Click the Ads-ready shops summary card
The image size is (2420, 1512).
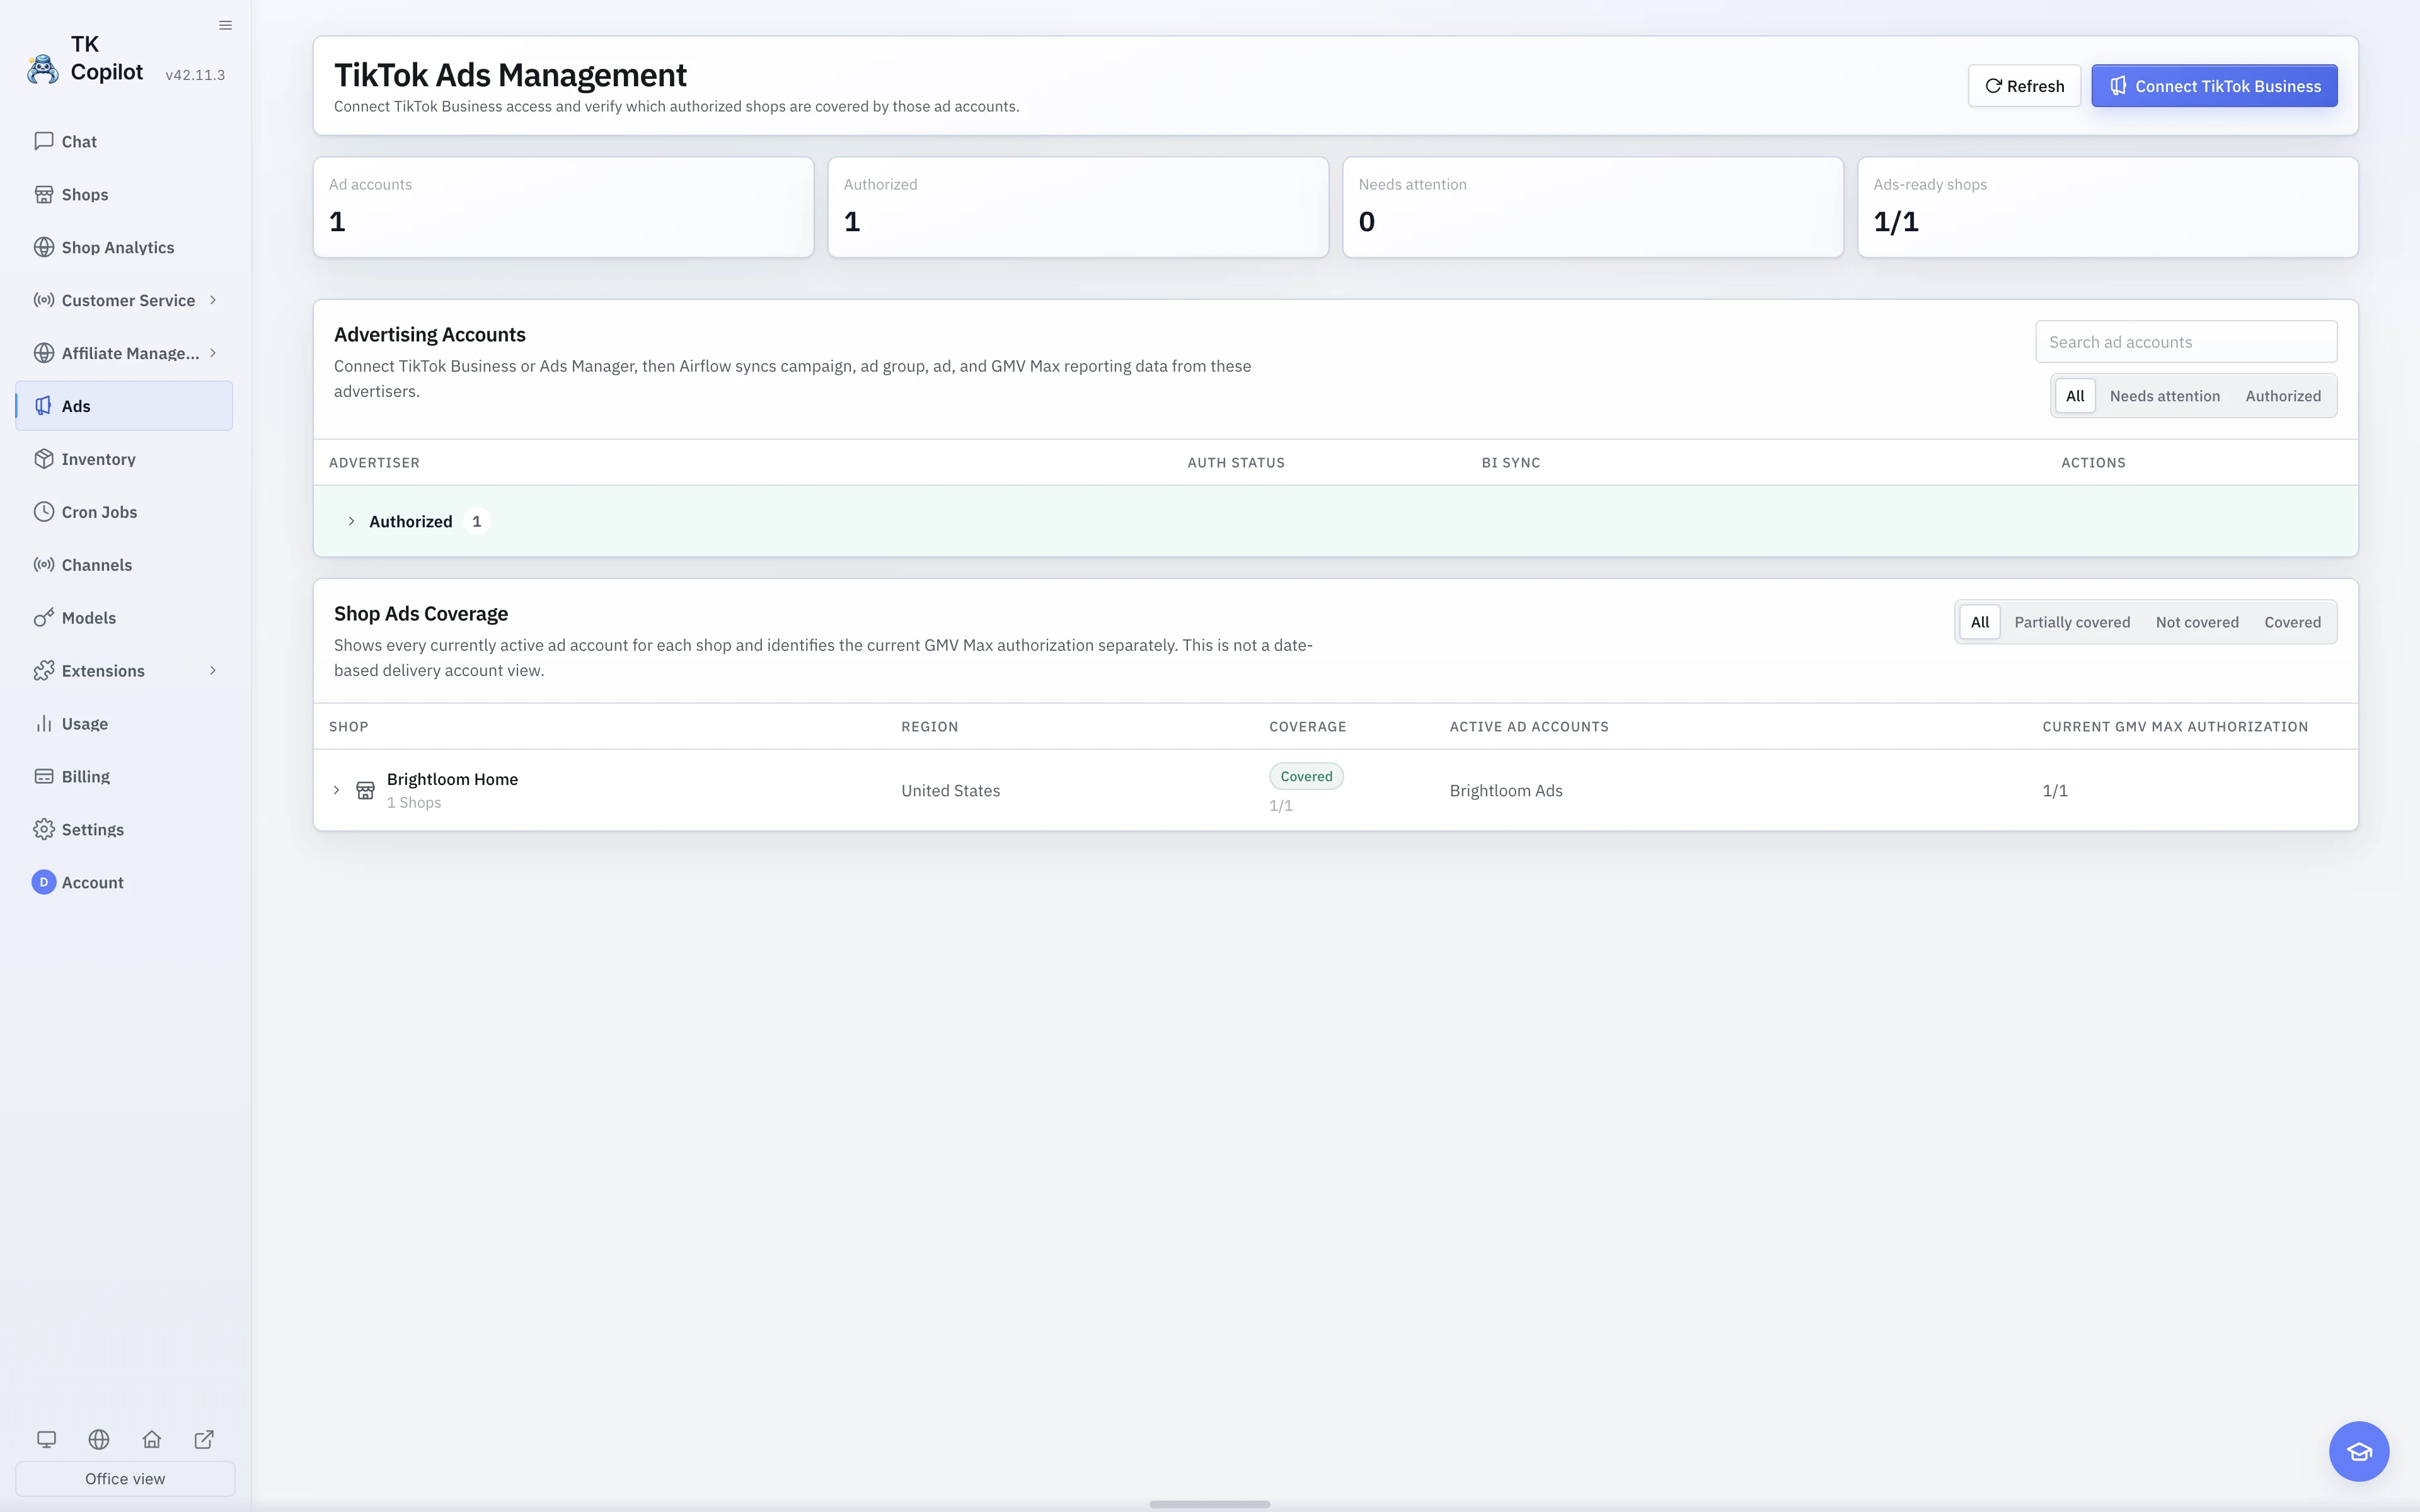click(2108, 207)
